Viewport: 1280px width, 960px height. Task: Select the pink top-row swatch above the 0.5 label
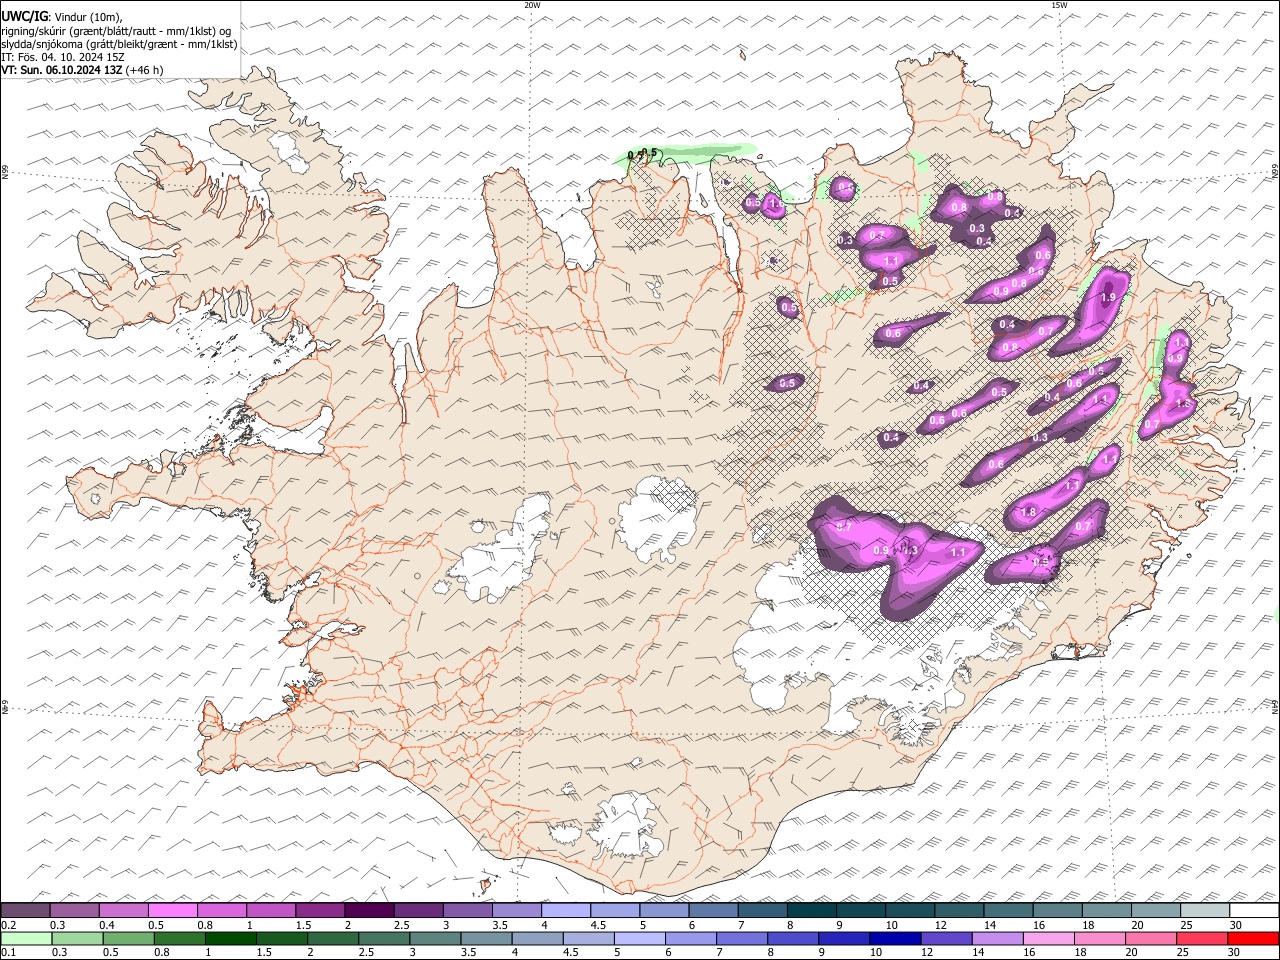(x=172, y=911)
